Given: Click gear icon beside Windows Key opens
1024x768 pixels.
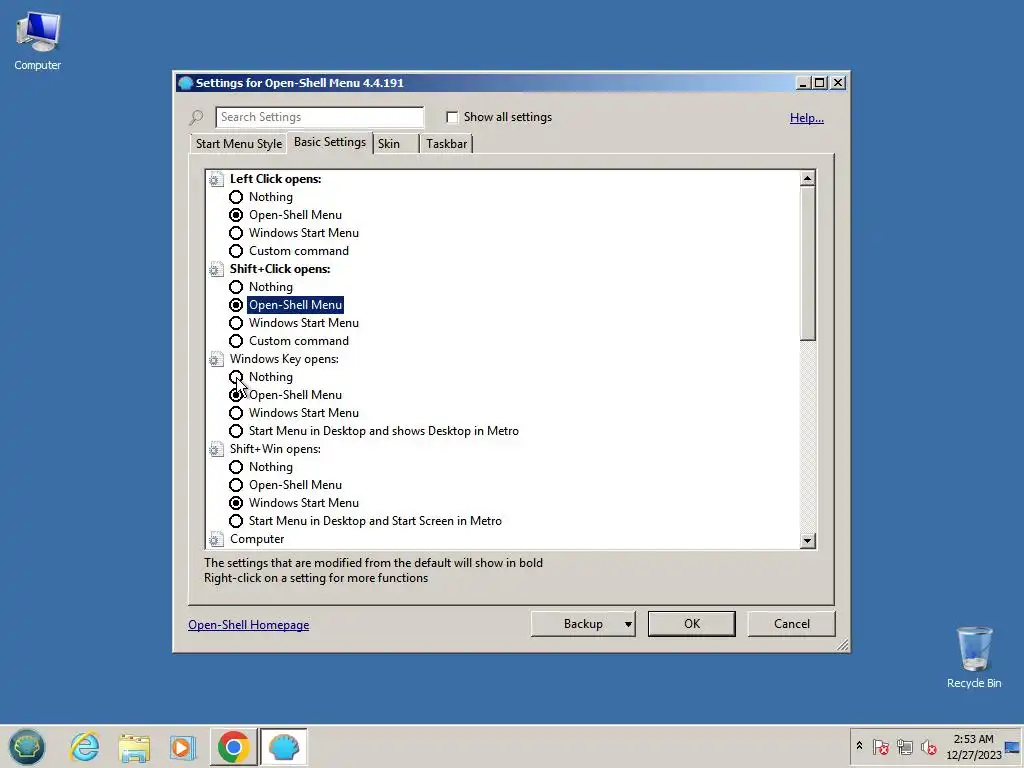Looking at the screenshot, I should click(x=216, y=359).
